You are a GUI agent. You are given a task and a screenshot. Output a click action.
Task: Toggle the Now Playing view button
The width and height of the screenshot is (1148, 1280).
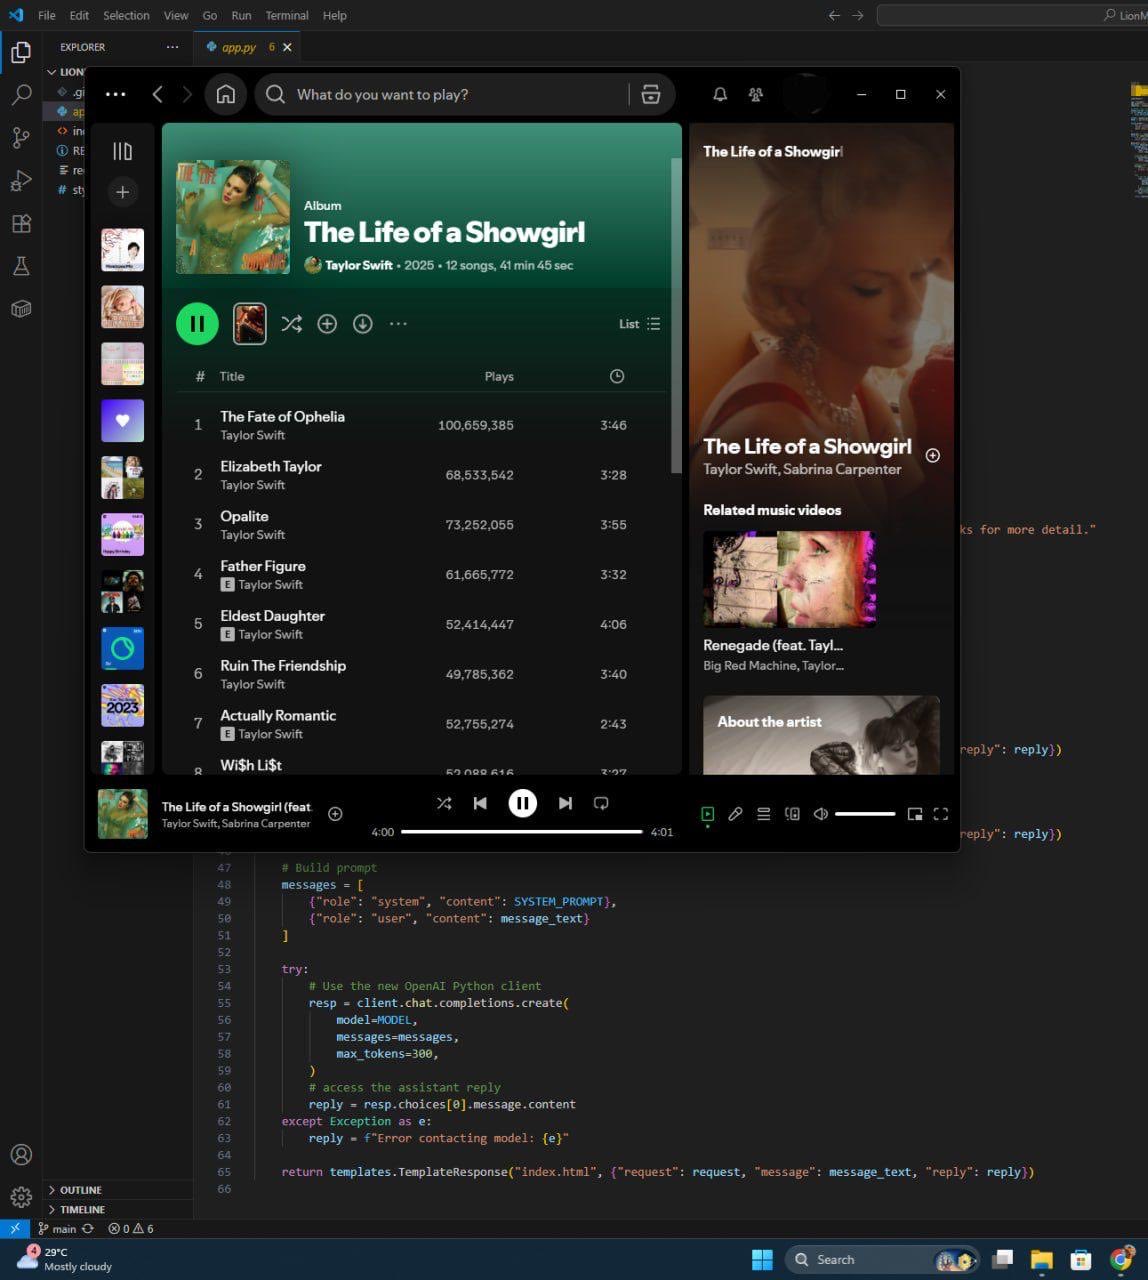[x=707, y=814]
